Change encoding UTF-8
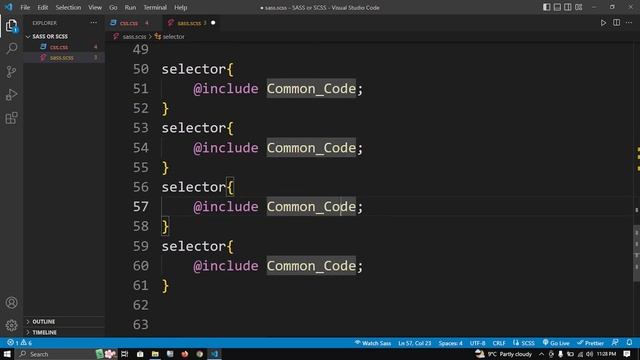 477,343
